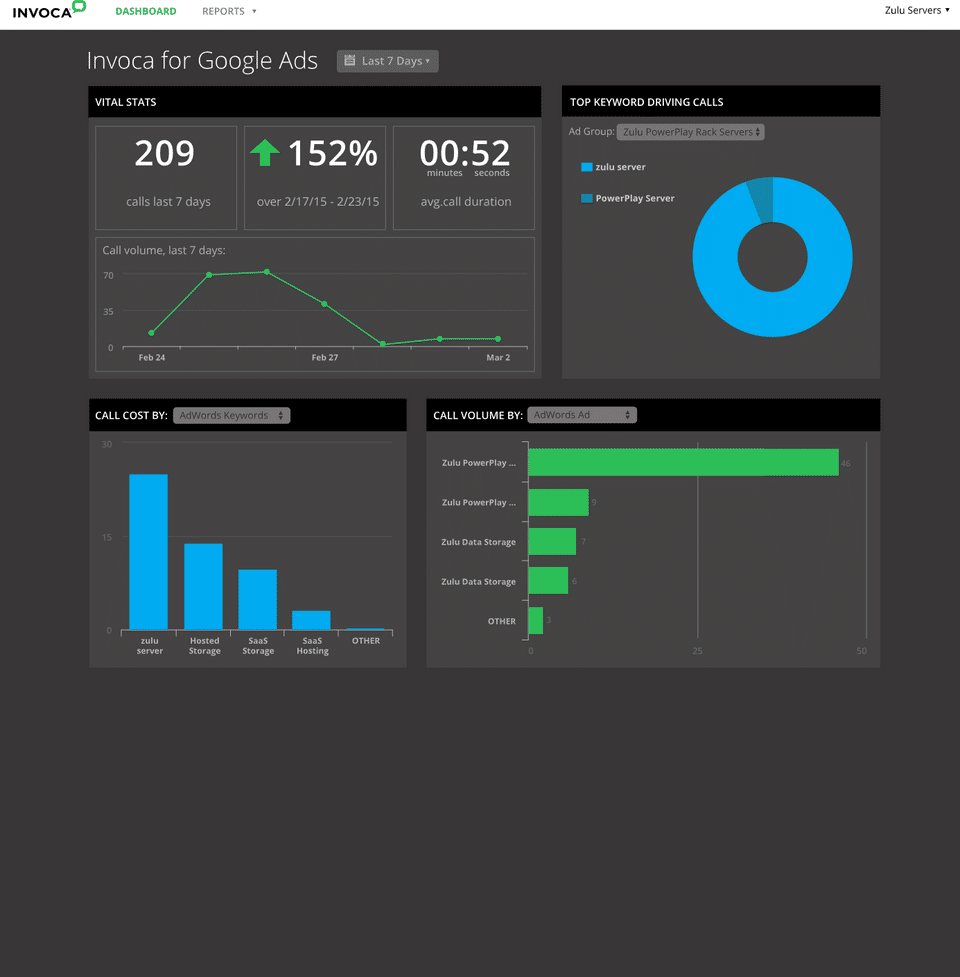Open the Dashboard tab
960x977 pixels.
pos(146,11)
